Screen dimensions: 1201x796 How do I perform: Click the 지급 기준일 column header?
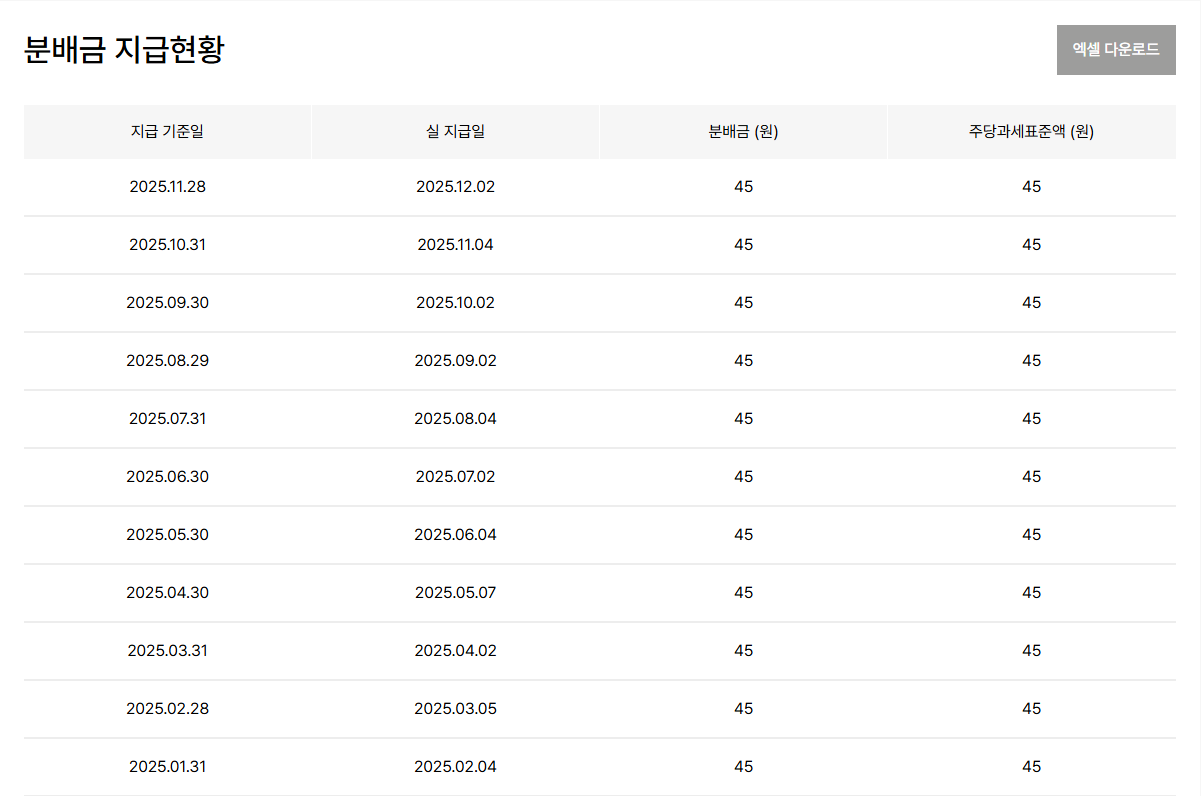[167, 132]
